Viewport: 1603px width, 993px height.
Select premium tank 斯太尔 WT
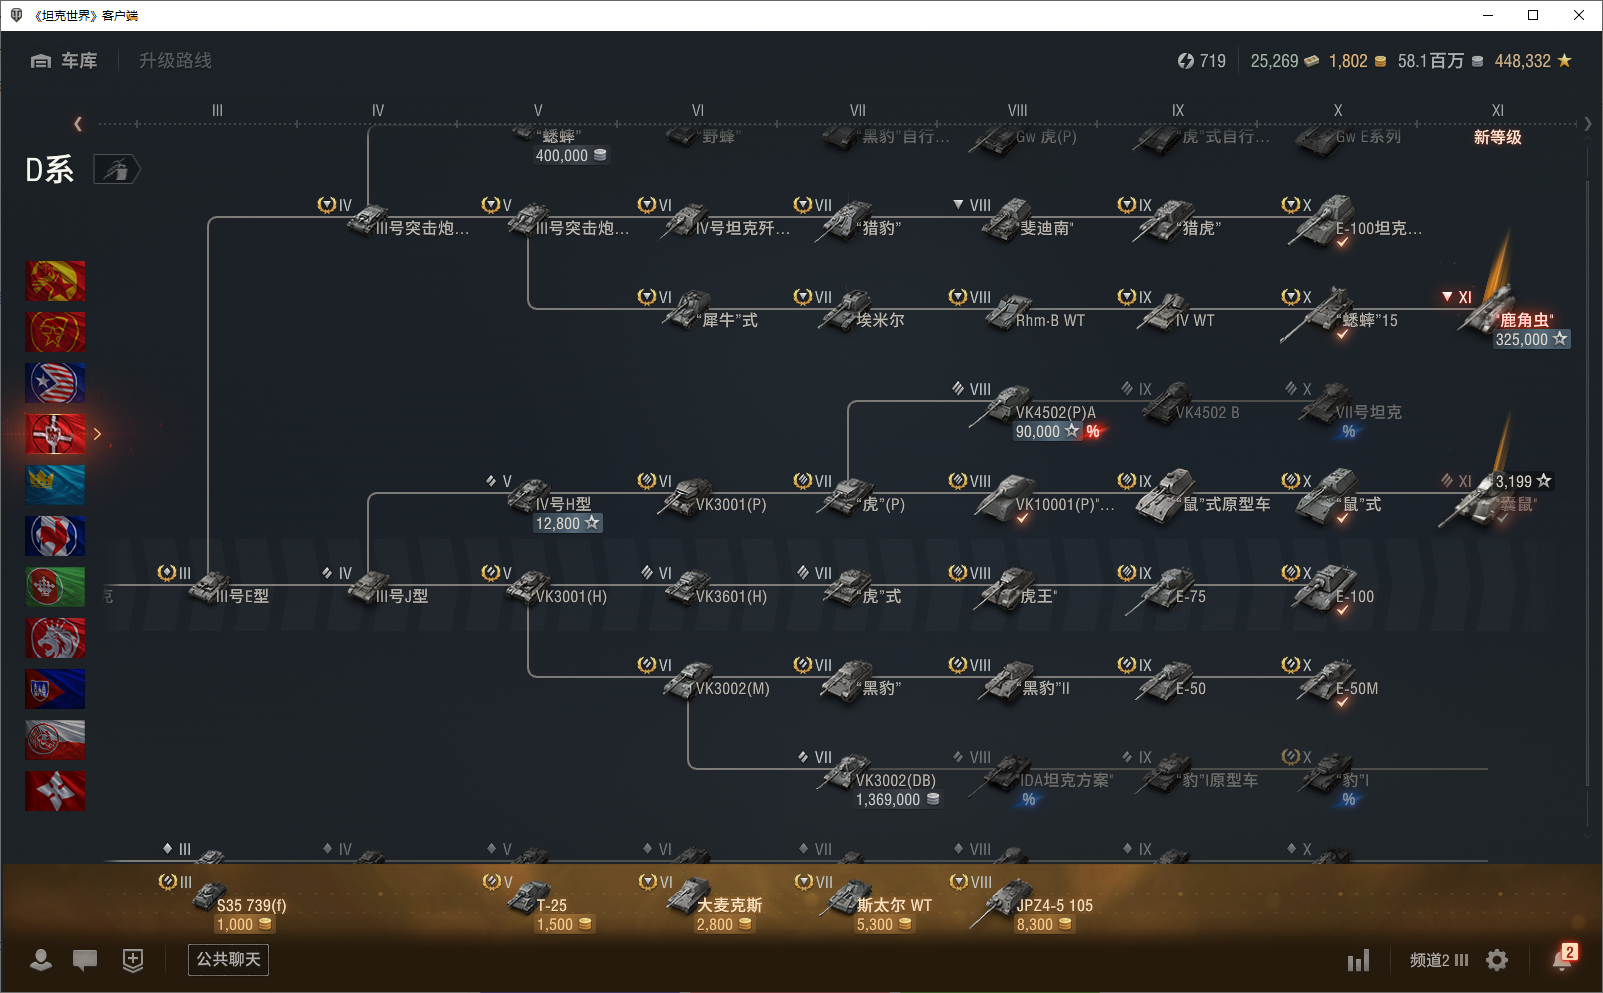pos(865,904)
